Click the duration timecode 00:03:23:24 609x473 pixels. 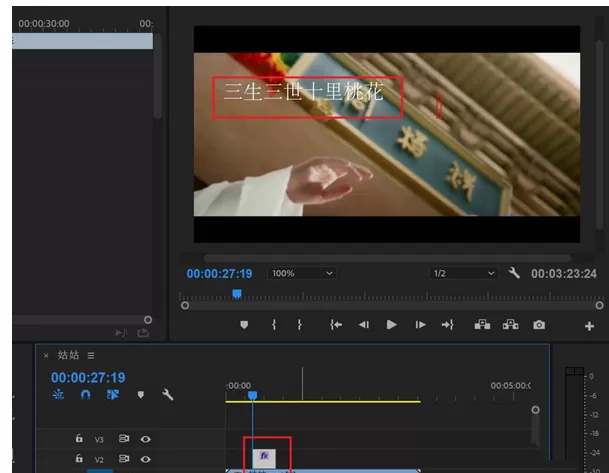tap(564, 274)
